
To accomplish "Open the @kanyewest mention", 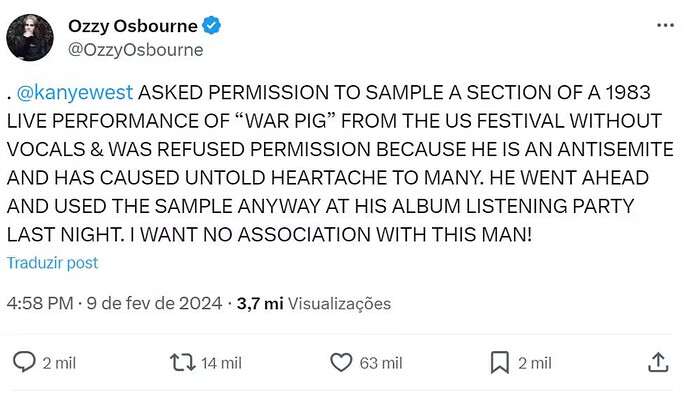I will 75,92.
